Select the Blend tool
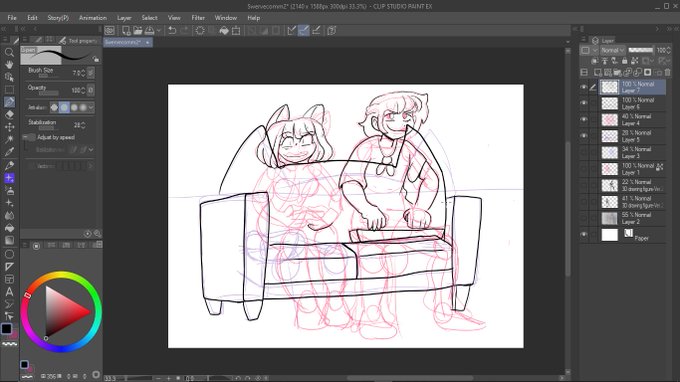This screenshot has width=680, height=382. click(x=9, y=215)
